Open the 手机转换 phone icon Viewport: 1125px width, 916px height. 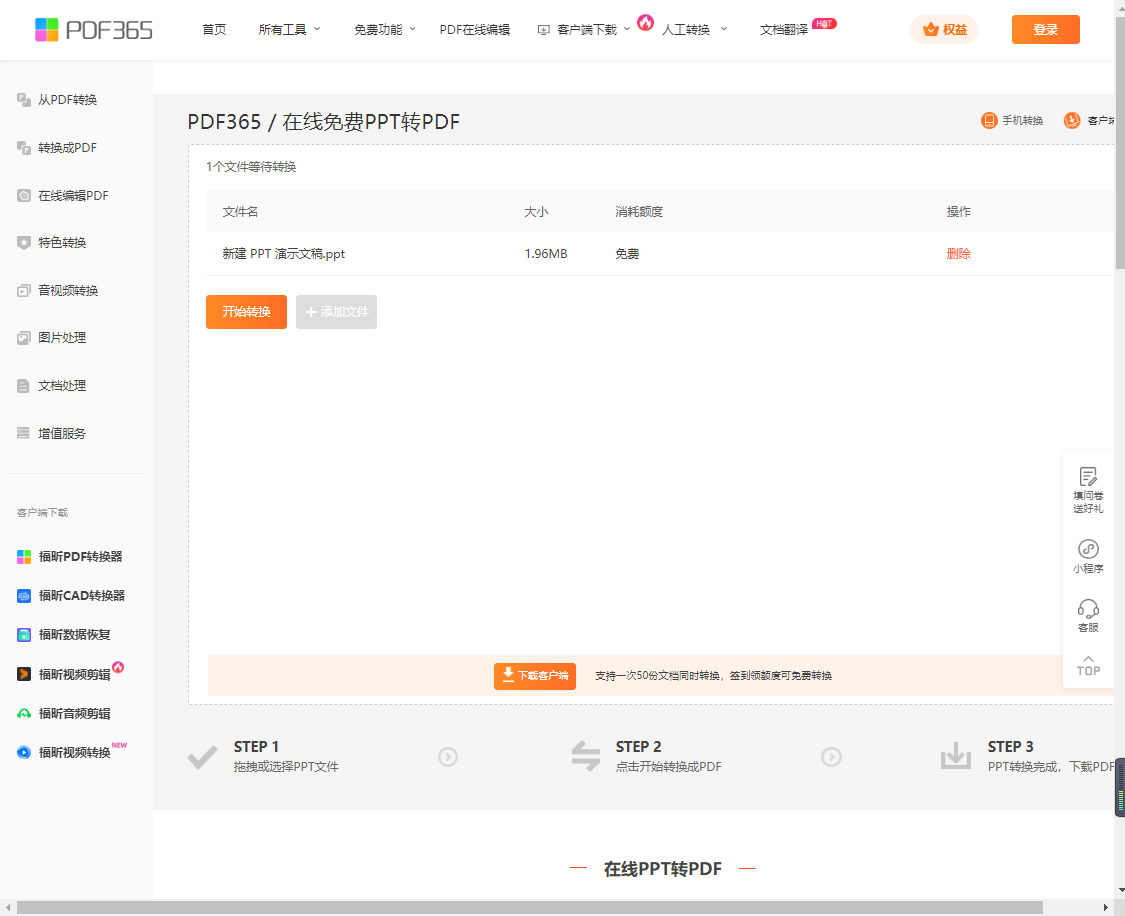[x=989, y=121]
